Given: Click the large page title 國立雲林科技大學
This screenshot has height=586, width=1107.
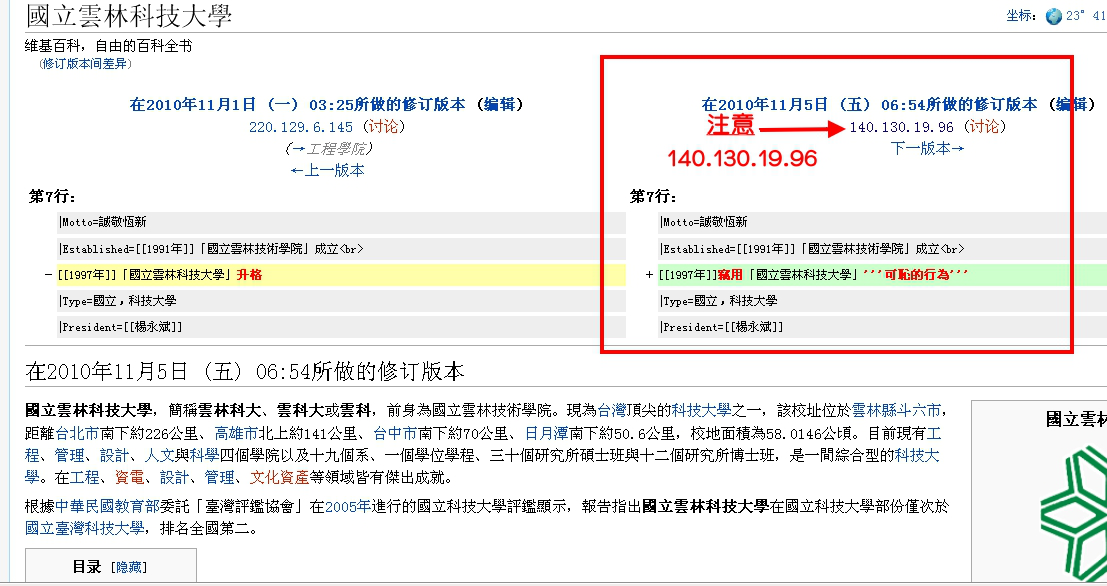Looking at the screenshot, I should coord(128,16).
